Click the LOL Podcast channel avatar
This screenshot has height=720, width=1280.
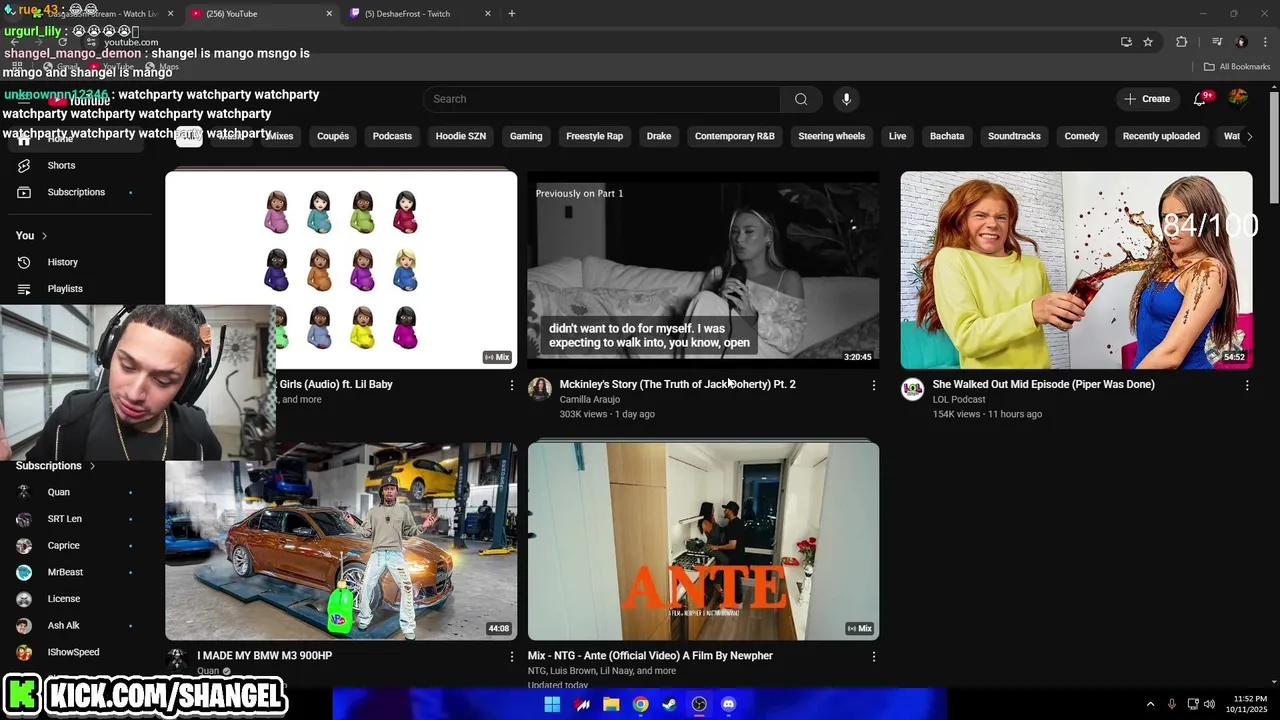click(x=912, y=390)
